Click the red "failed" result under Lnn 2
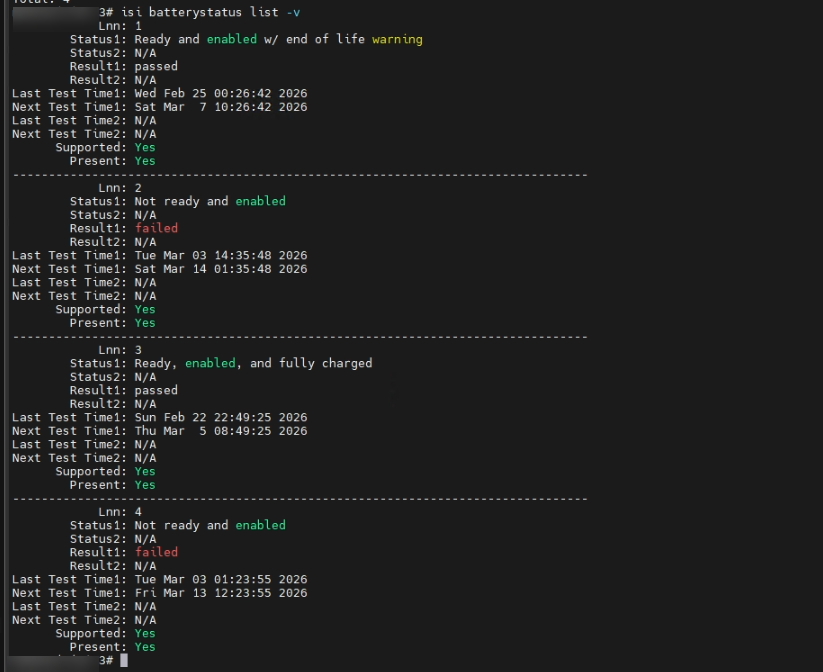This screenshot has height=672, width=823. pos(156,228)
